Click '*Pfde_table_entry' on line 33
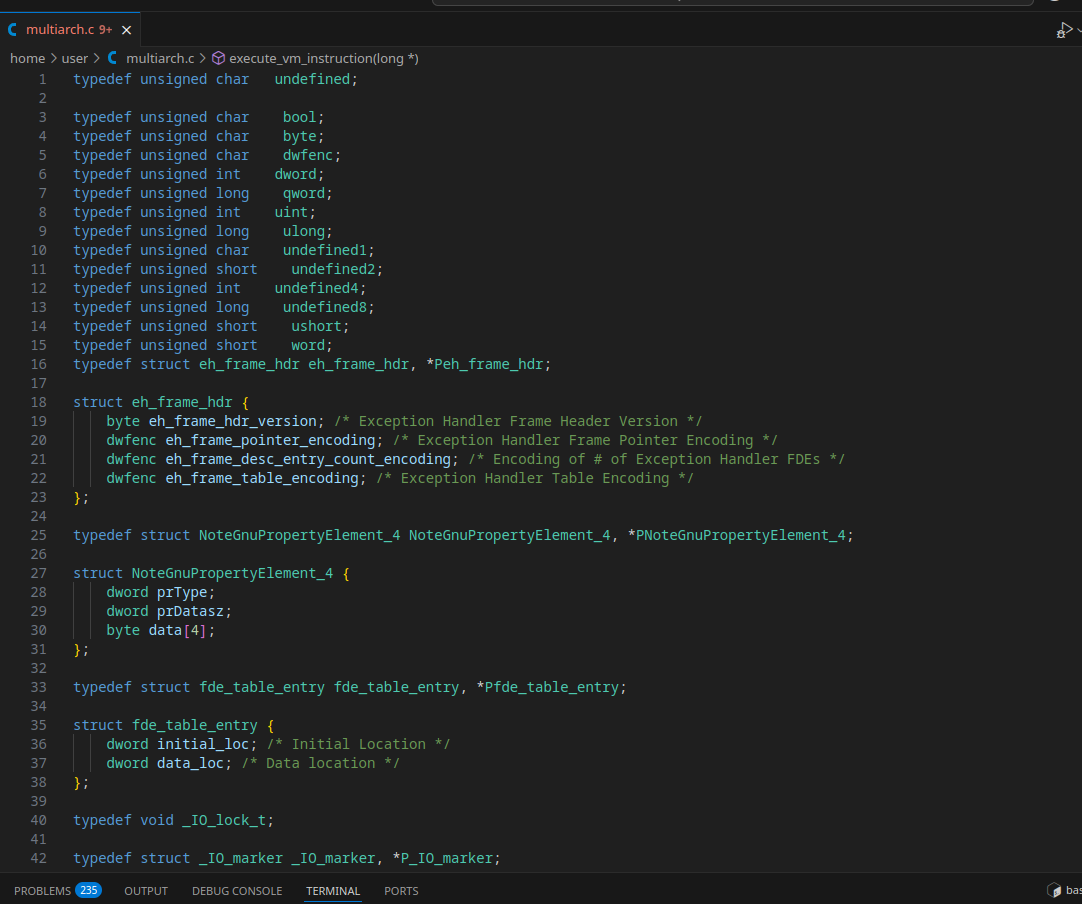Screen dimensions: 1082x904 pyautogui.click(x=547, y=687)
